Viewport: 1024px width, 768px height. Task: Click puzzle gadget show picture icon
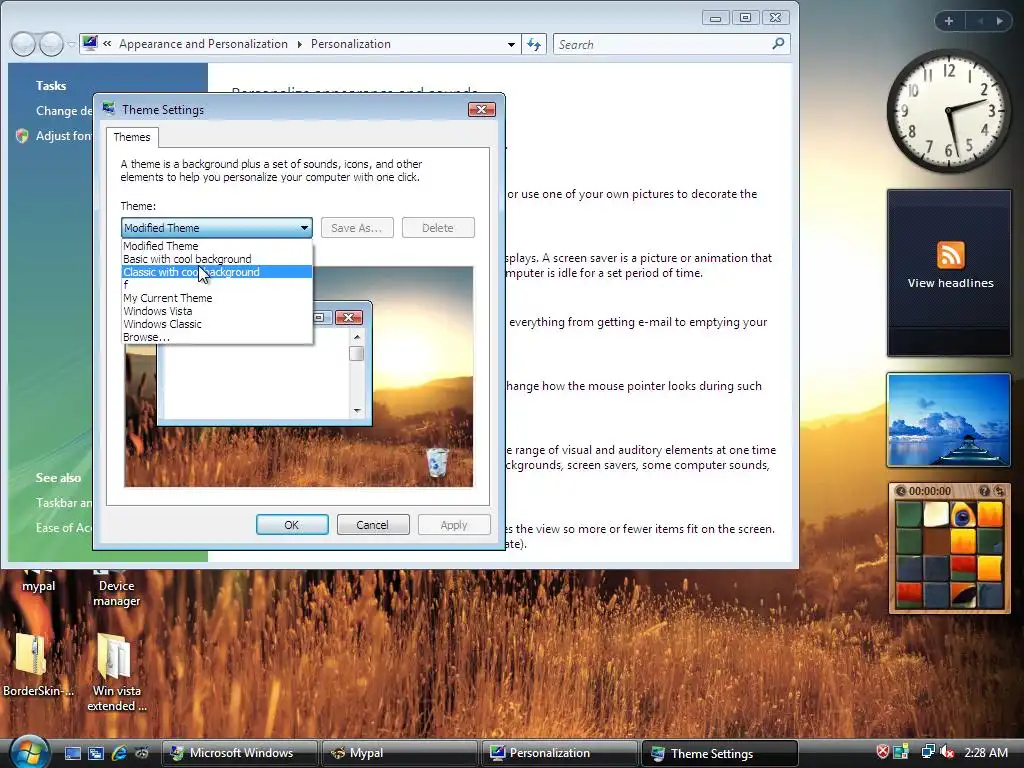pos(984,490)
